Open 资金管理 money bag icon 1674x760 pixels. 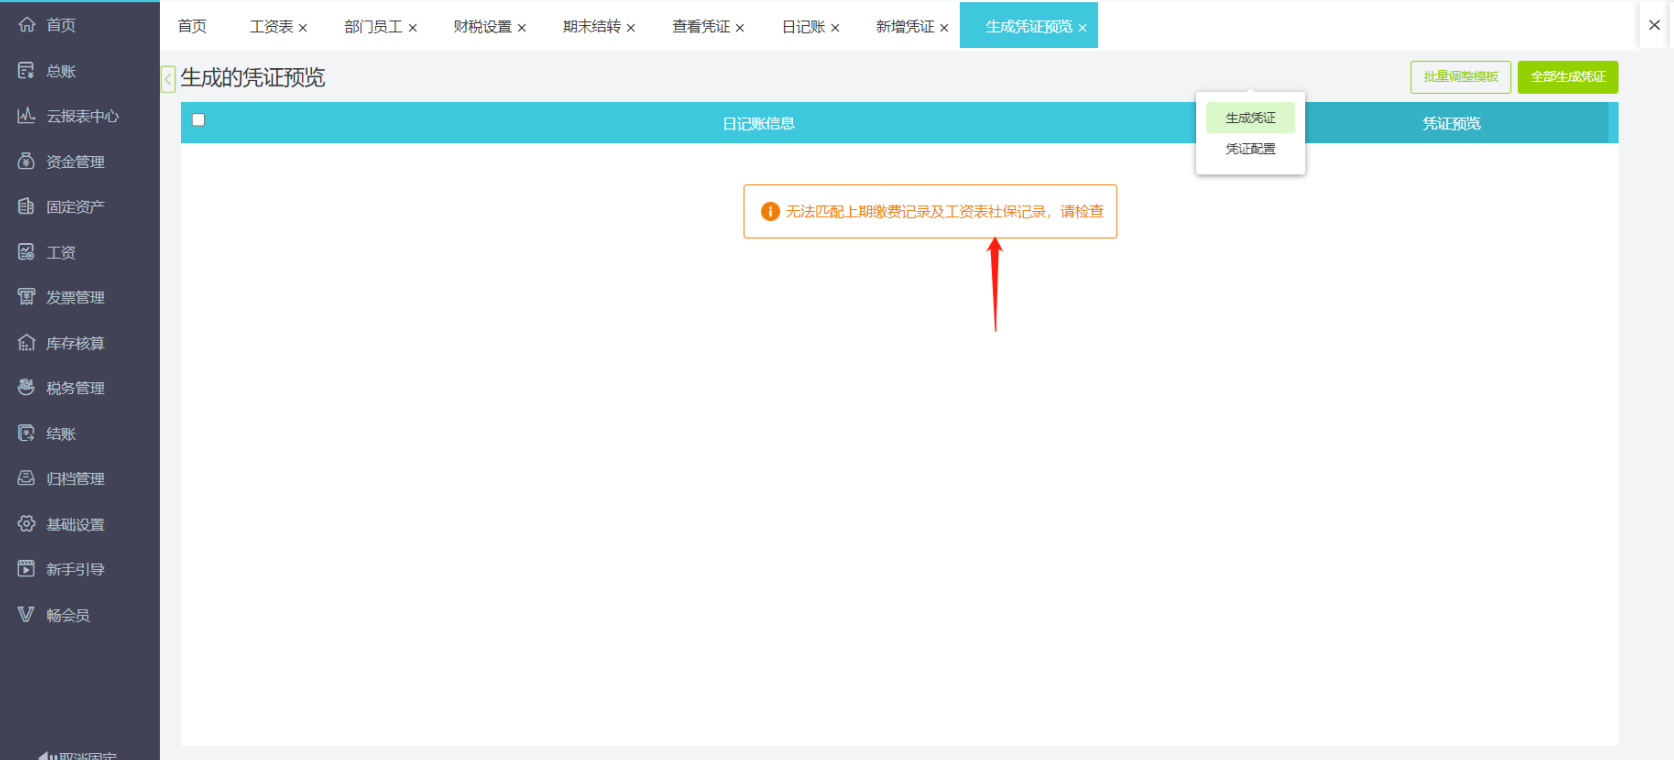(x=26, y=161)
